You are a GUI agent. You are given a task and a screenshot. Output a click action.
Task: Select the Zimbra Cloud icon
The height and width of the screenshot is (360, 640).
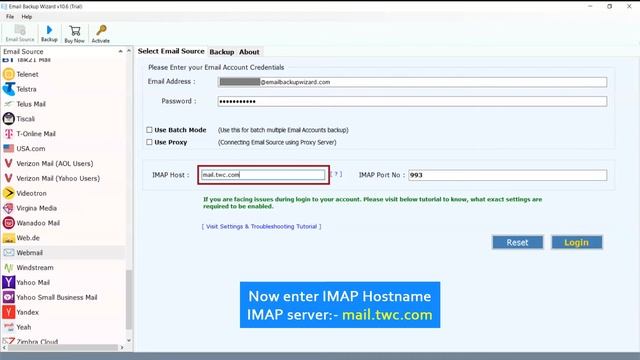pyautogui.click(x=9, y=341)
